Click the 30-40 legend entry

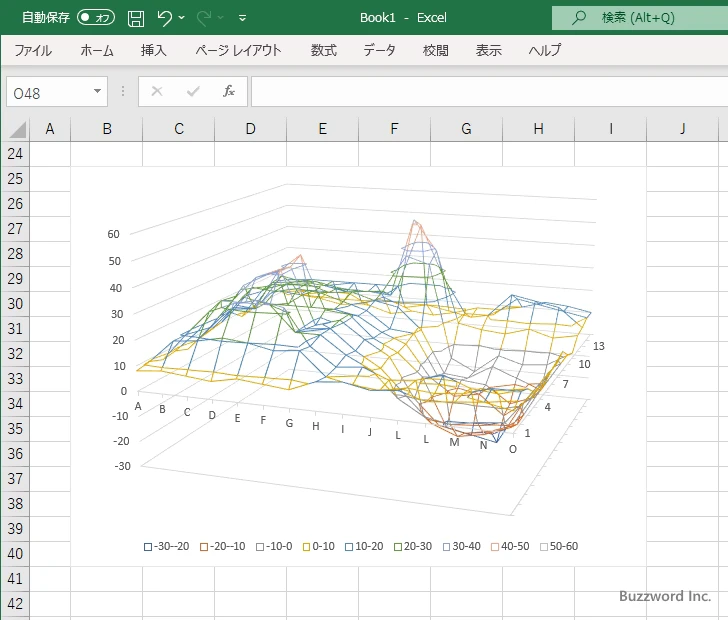pyautogui.click(x=462, y=547)
